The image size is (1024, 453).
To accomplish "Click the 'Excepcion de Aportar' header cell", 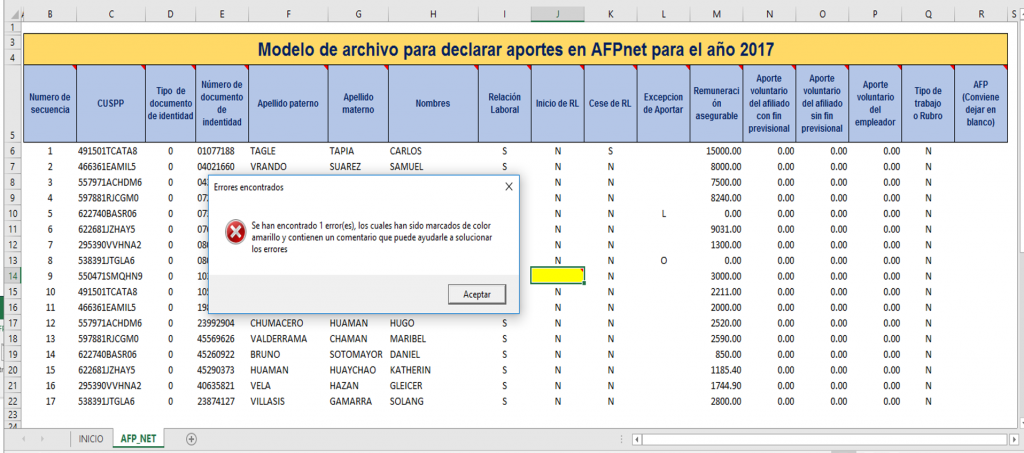I will [664, 103].
